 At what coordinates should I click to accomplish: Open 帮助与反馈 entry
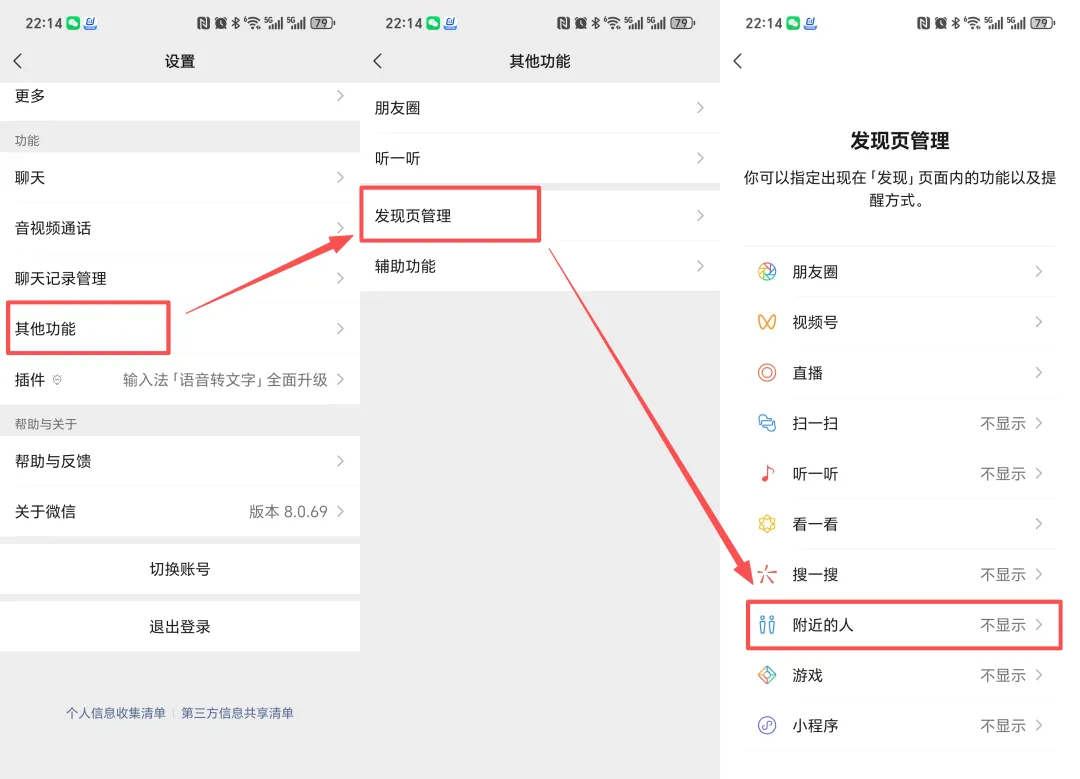pyautogui.click(x=180, y=461)
